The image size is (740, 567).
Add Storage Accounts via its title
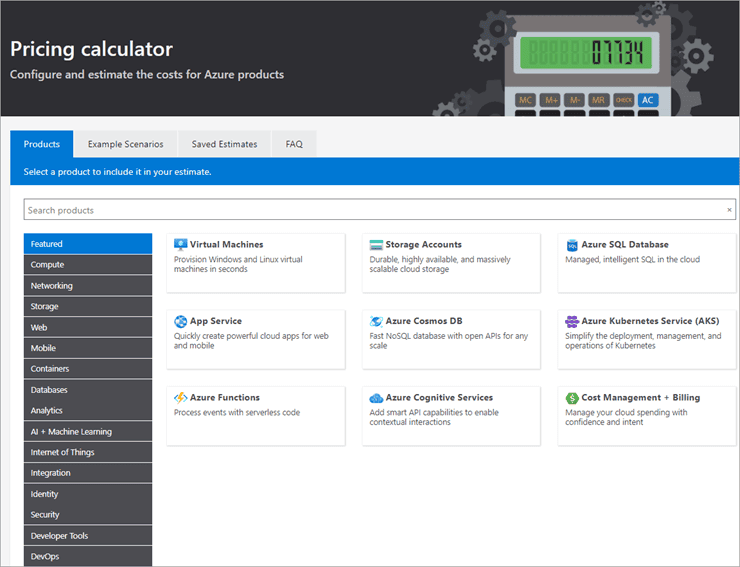click(423, 245)
